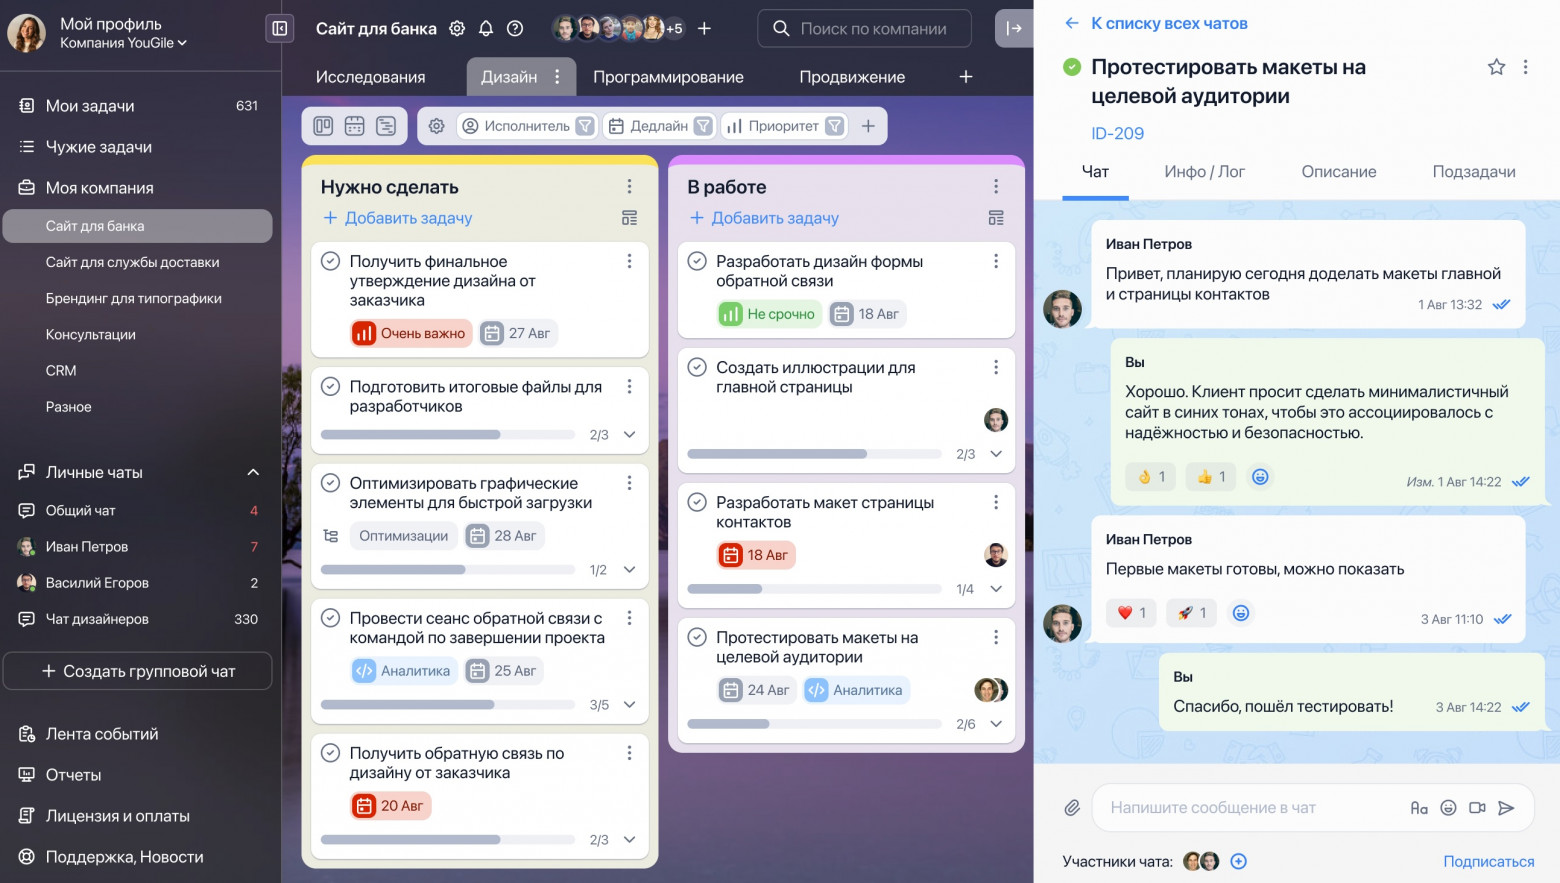Start a video call from the chat
Screen dimensions: 1560x883
pyautogui.click(x=1477, y=807)
